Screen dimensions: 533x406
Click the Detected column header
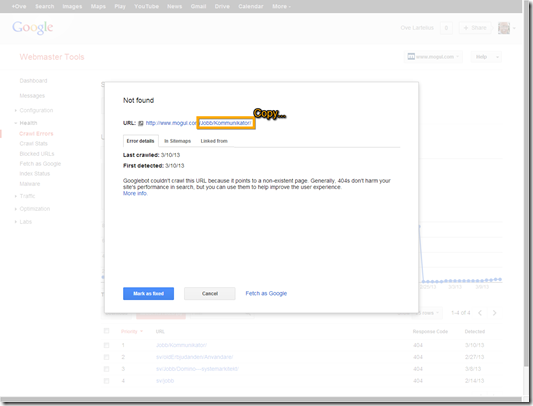click(x=475, y=332)
